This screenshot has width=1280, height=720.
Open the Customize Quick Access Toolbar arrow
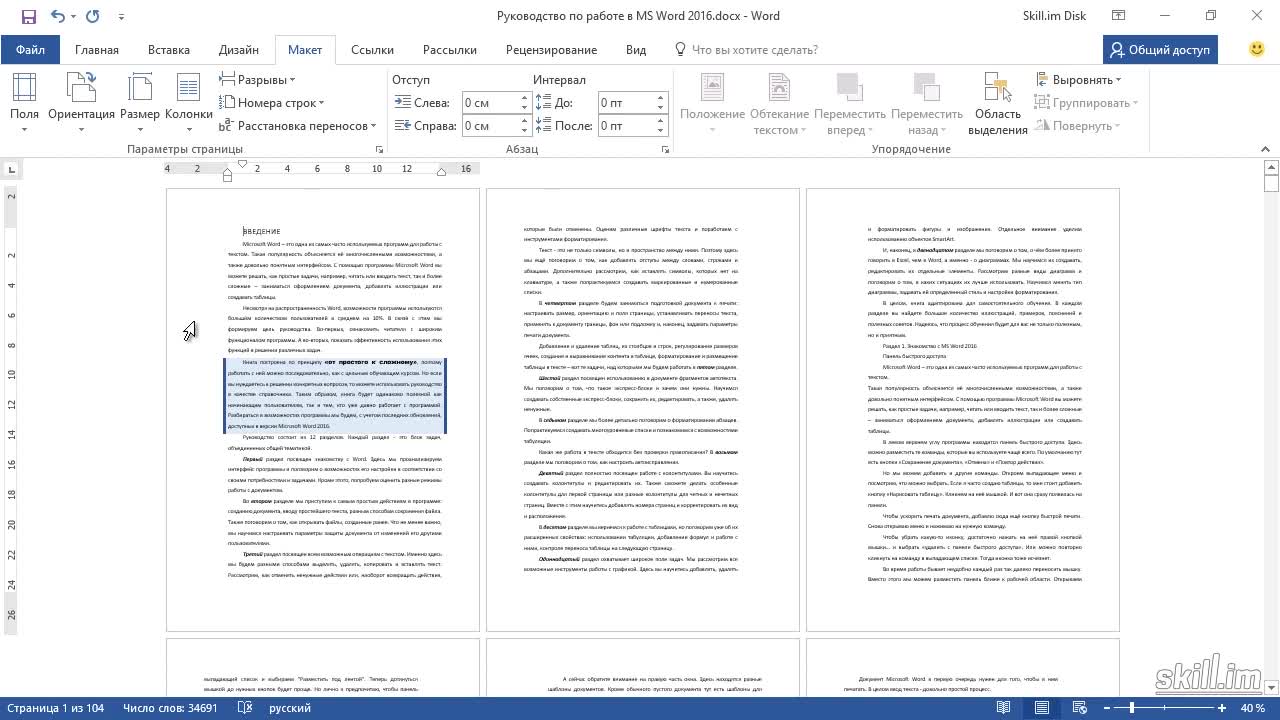click(x=121, y=17)
